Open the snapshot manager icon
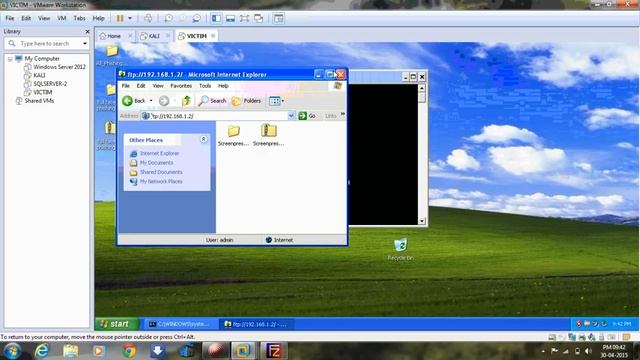Viewport: 640px width, 360px height. click(x=197, y=18)
